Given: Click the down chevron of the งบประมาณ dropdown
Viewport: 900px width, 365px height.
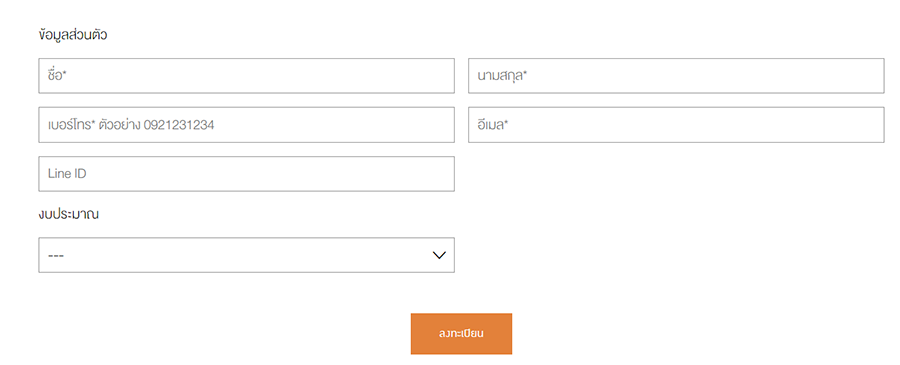Looking at the screenshot, I should pyautogui.click(x=439, y=255).
